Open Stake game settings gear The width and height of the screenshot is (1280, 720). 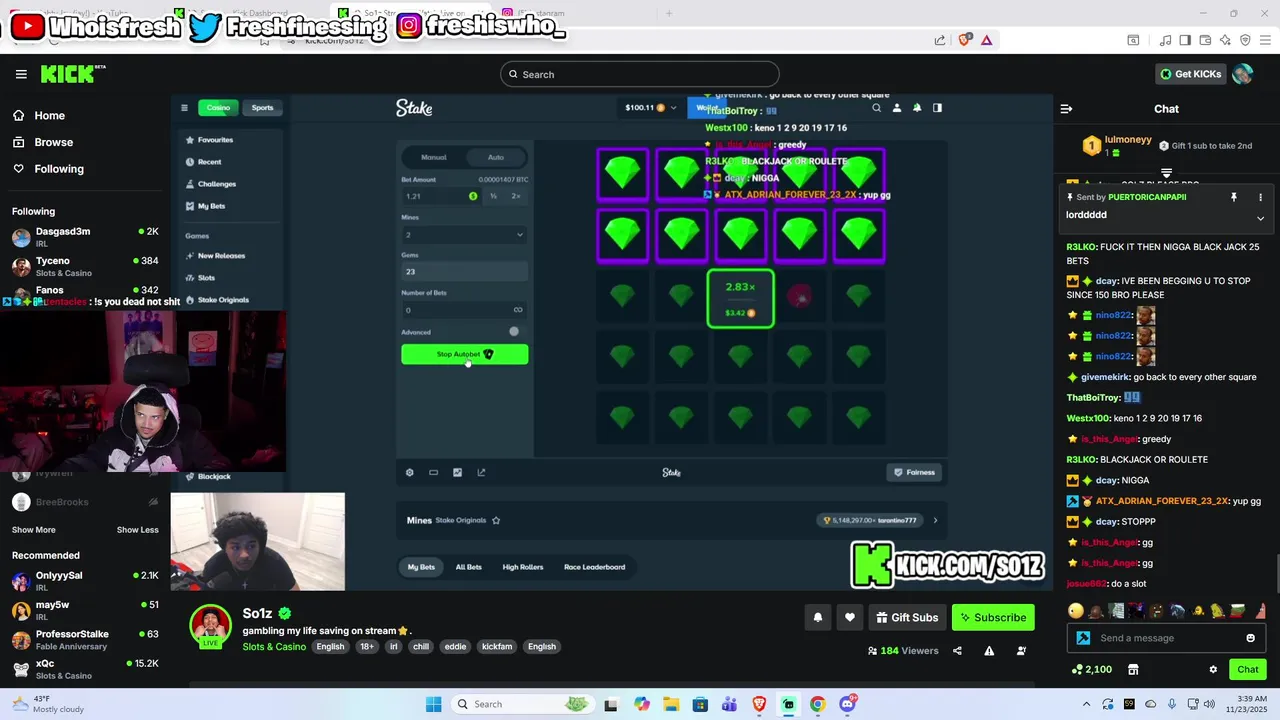[x=409, y=472]
